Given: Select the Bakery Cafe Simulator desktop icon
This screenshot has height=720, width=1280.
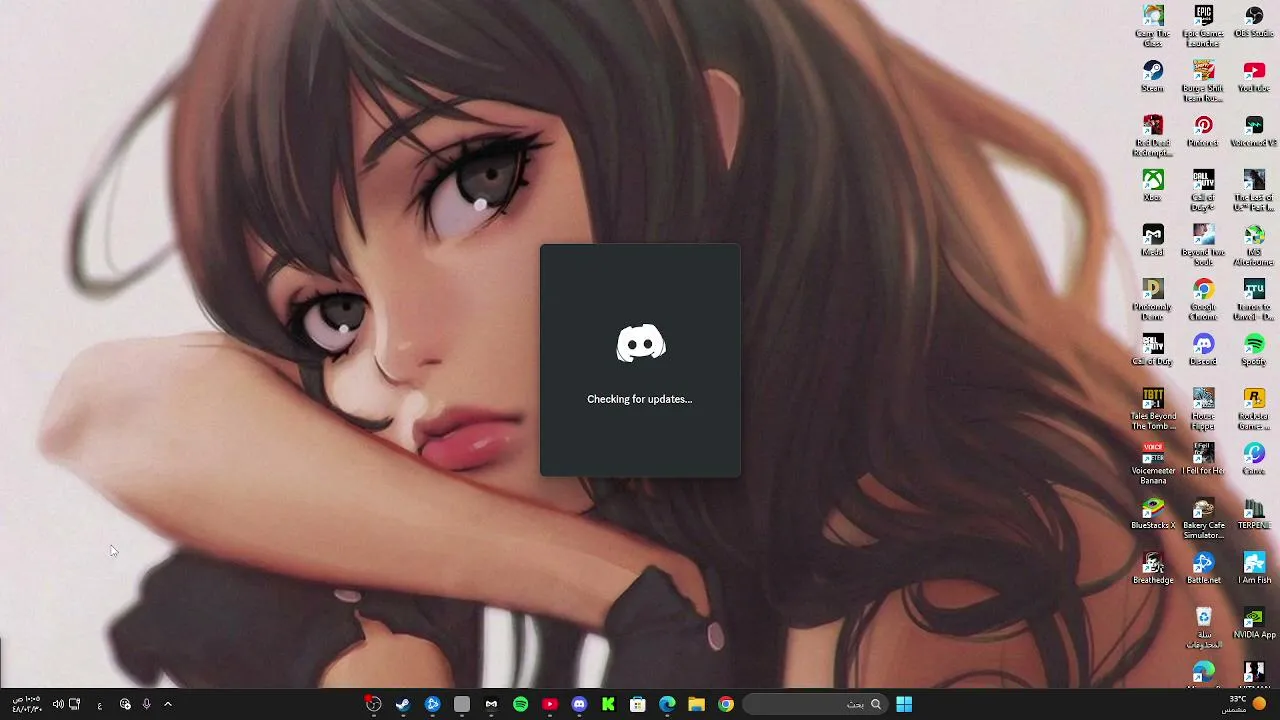Looking at the screenshot, I should (1203, 519).
